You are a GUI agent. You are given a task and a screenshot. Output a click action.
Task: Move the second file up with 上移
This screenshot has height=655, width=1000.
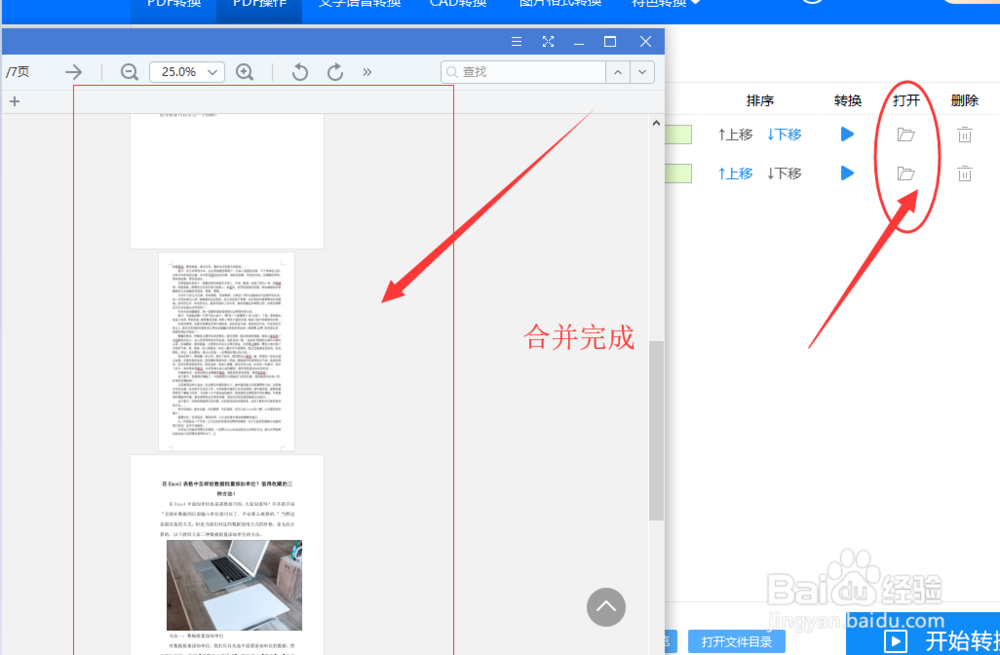[x=734, y=172]
